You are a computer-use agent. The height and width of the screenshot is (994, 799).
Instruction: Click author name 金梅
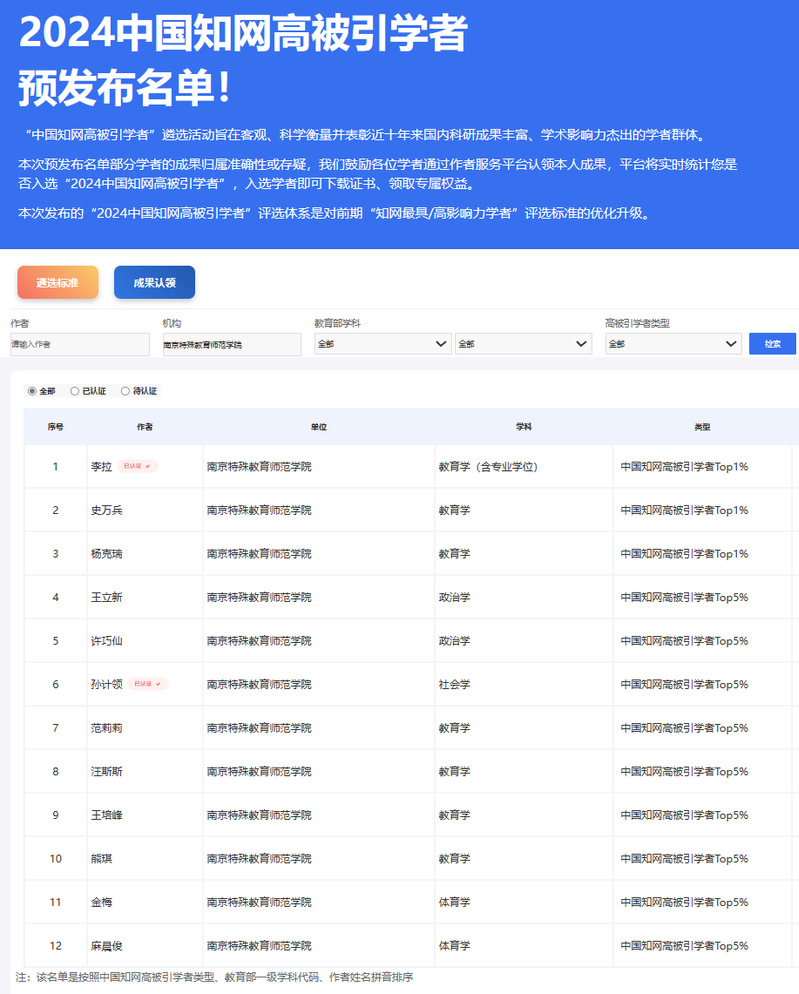point(101,902)
